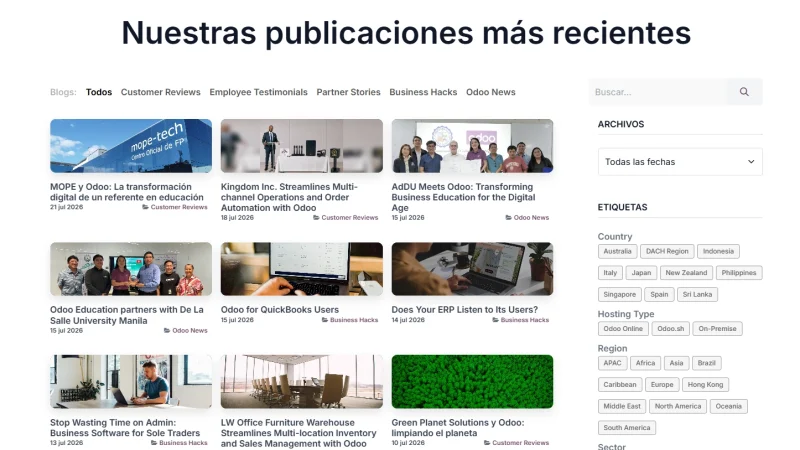This screenshot has width=800, height=450.
Task: Choose the Caribbean region tag
Action: [x=620, y=385]
